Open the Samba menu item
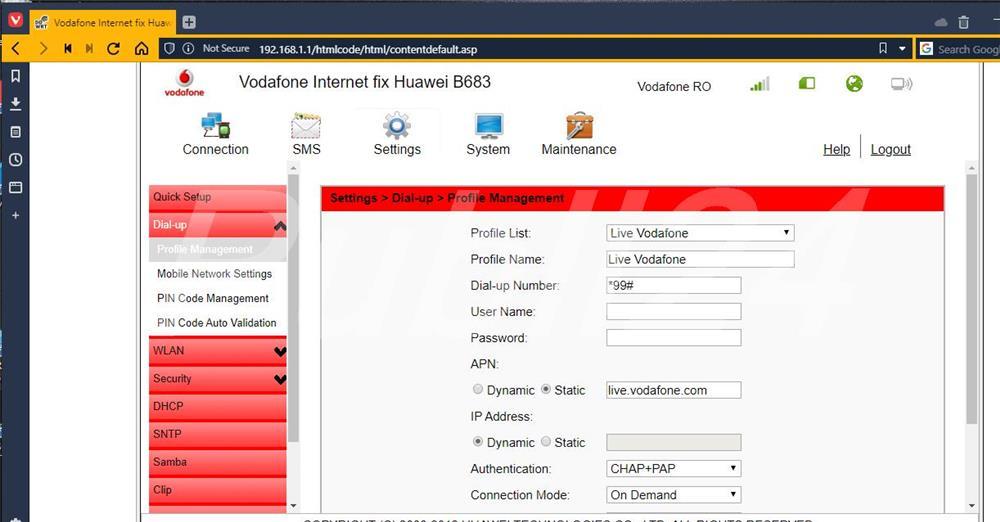1000x522 pixels. coord(217,462)
